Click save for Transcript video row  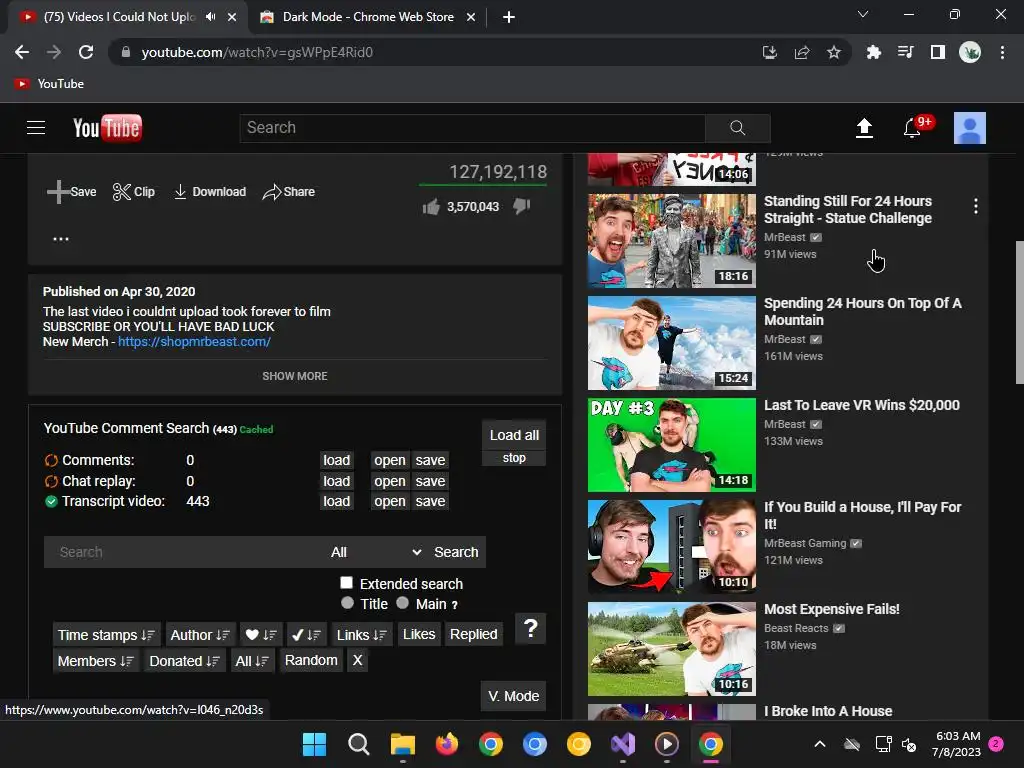(430, 501)
